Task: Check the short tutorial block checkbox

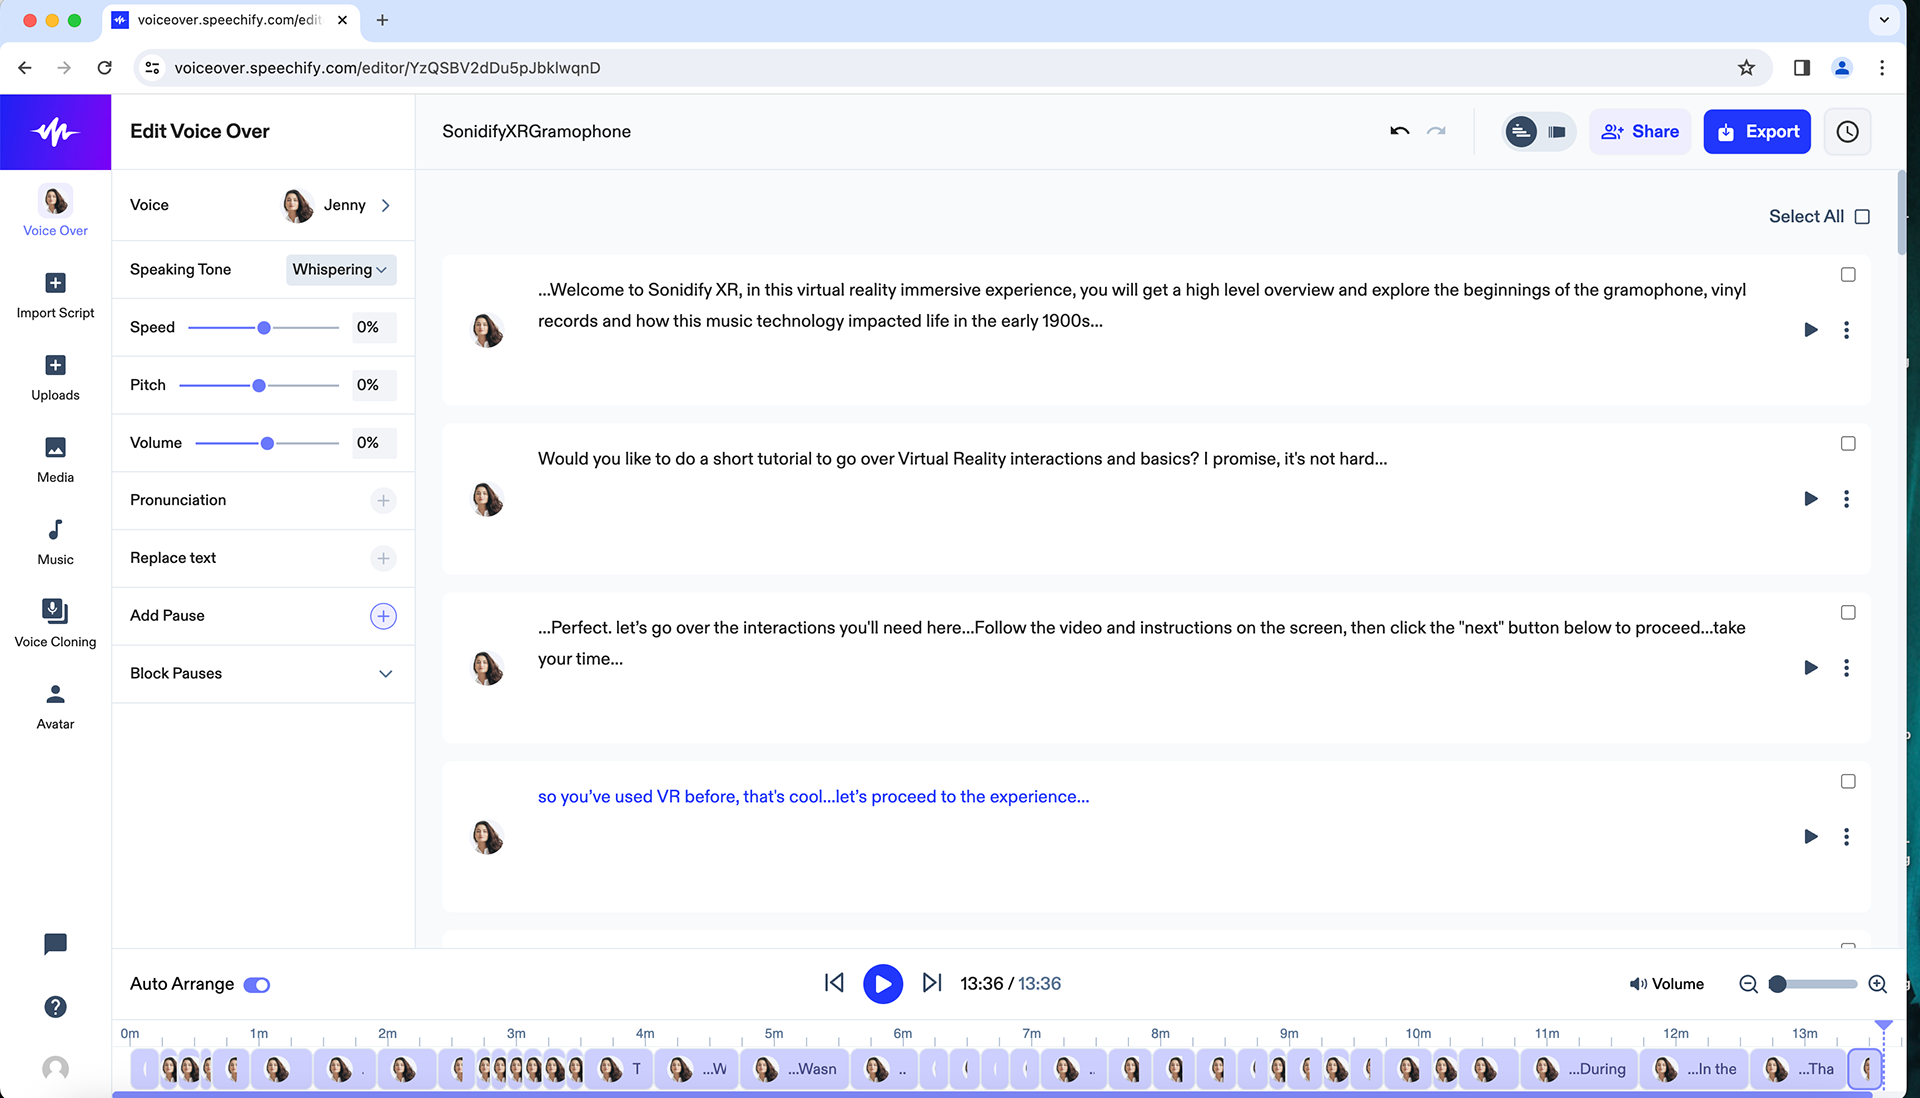Action: [1848, 444]
